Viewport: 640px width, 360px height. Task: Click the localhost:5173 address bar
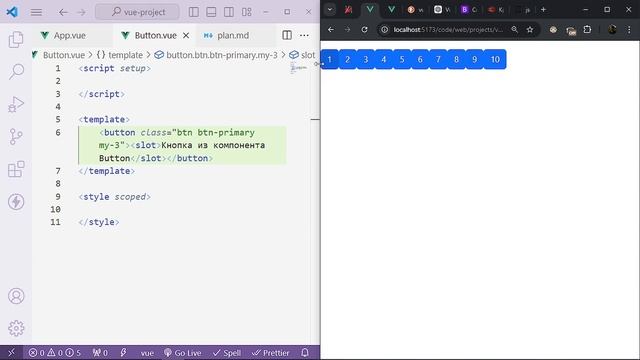[448, 29]
